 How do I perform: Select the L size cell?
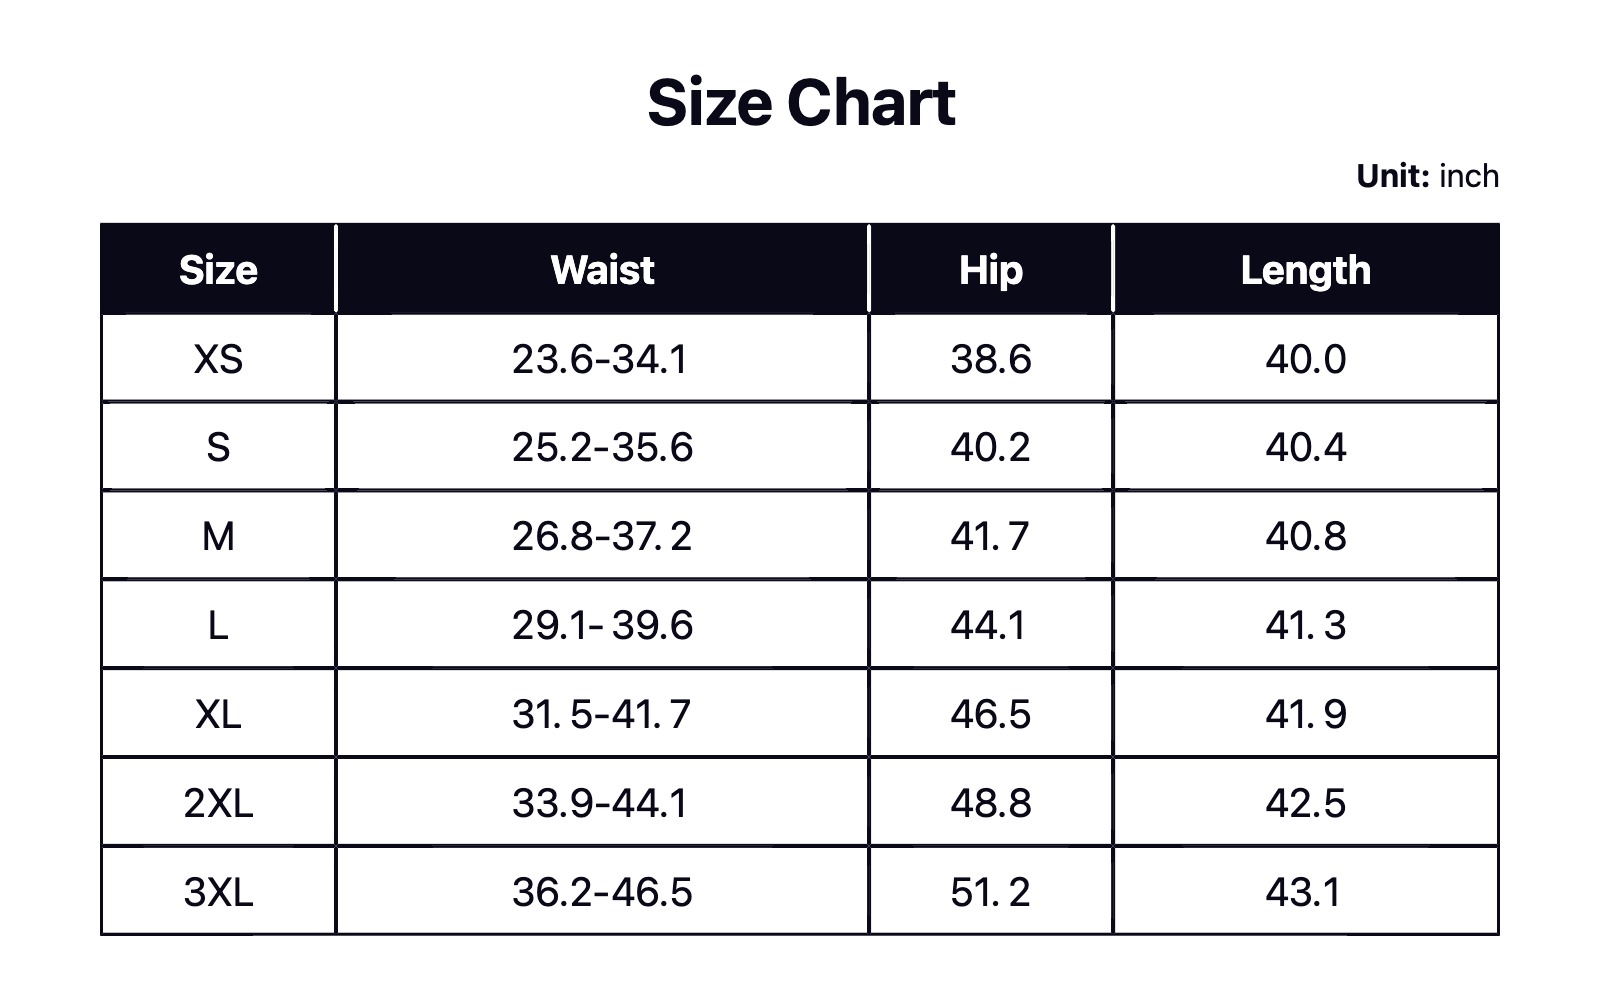[x=218, y=625]
